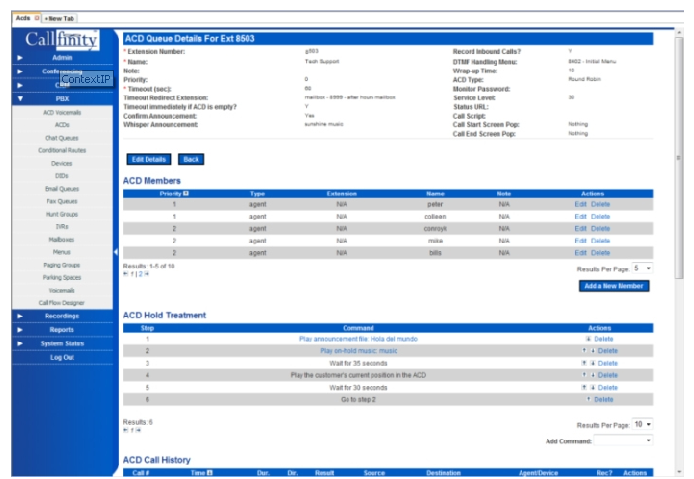
Task: Move step 1 Hola del mundo down
Action: [588, 339]
